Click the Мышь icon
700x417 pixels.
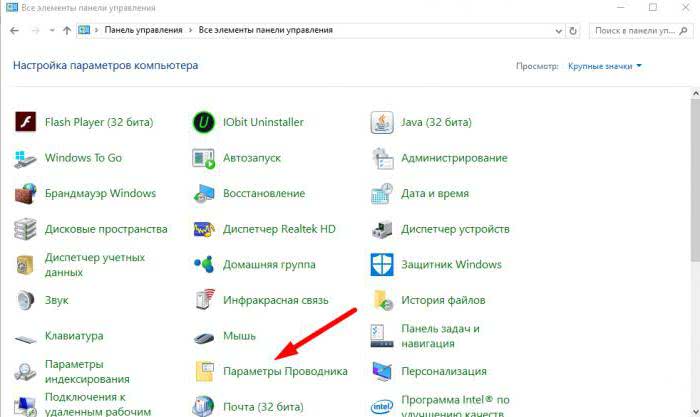point(204,338)
